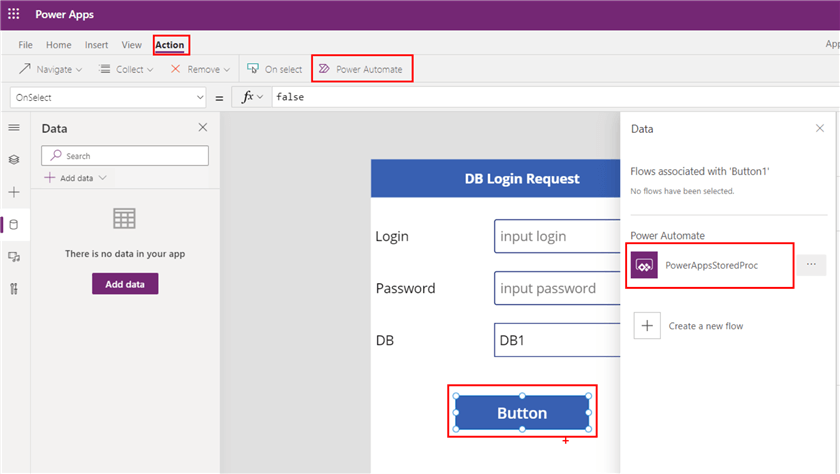The width and height of the screenshot is (840, 474).
Task: Open the Home tab
Action: click(58, 45)
